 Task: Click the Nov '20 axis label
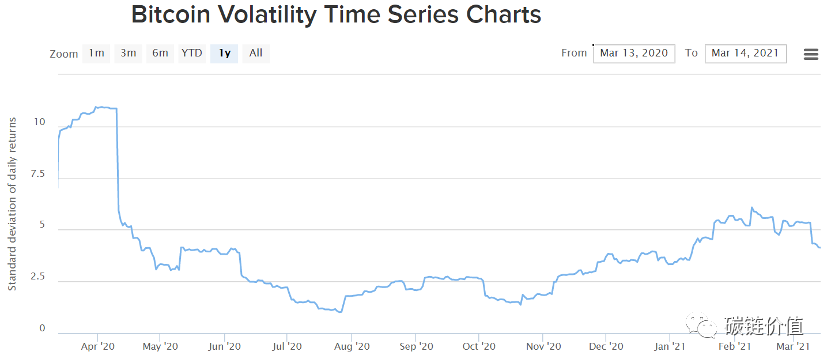(x=543, y=347)
